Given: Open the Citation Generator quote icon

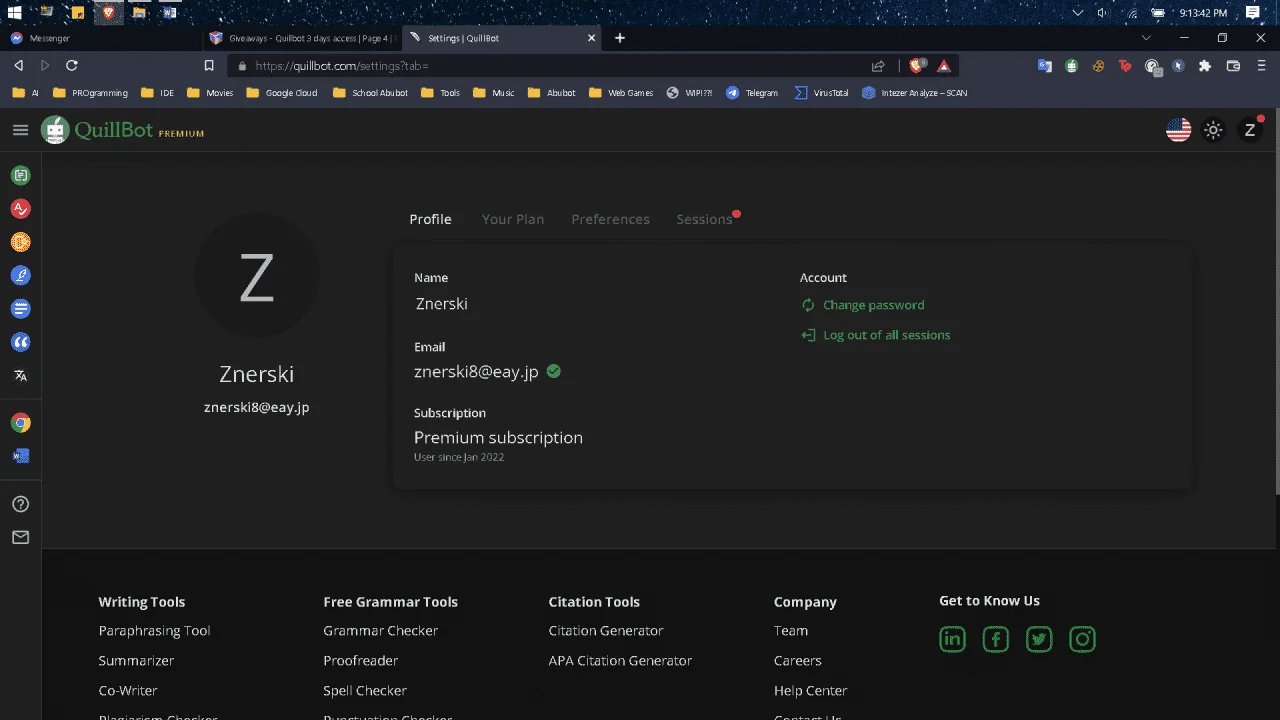Looking at the screenshot, I should 20,342.
